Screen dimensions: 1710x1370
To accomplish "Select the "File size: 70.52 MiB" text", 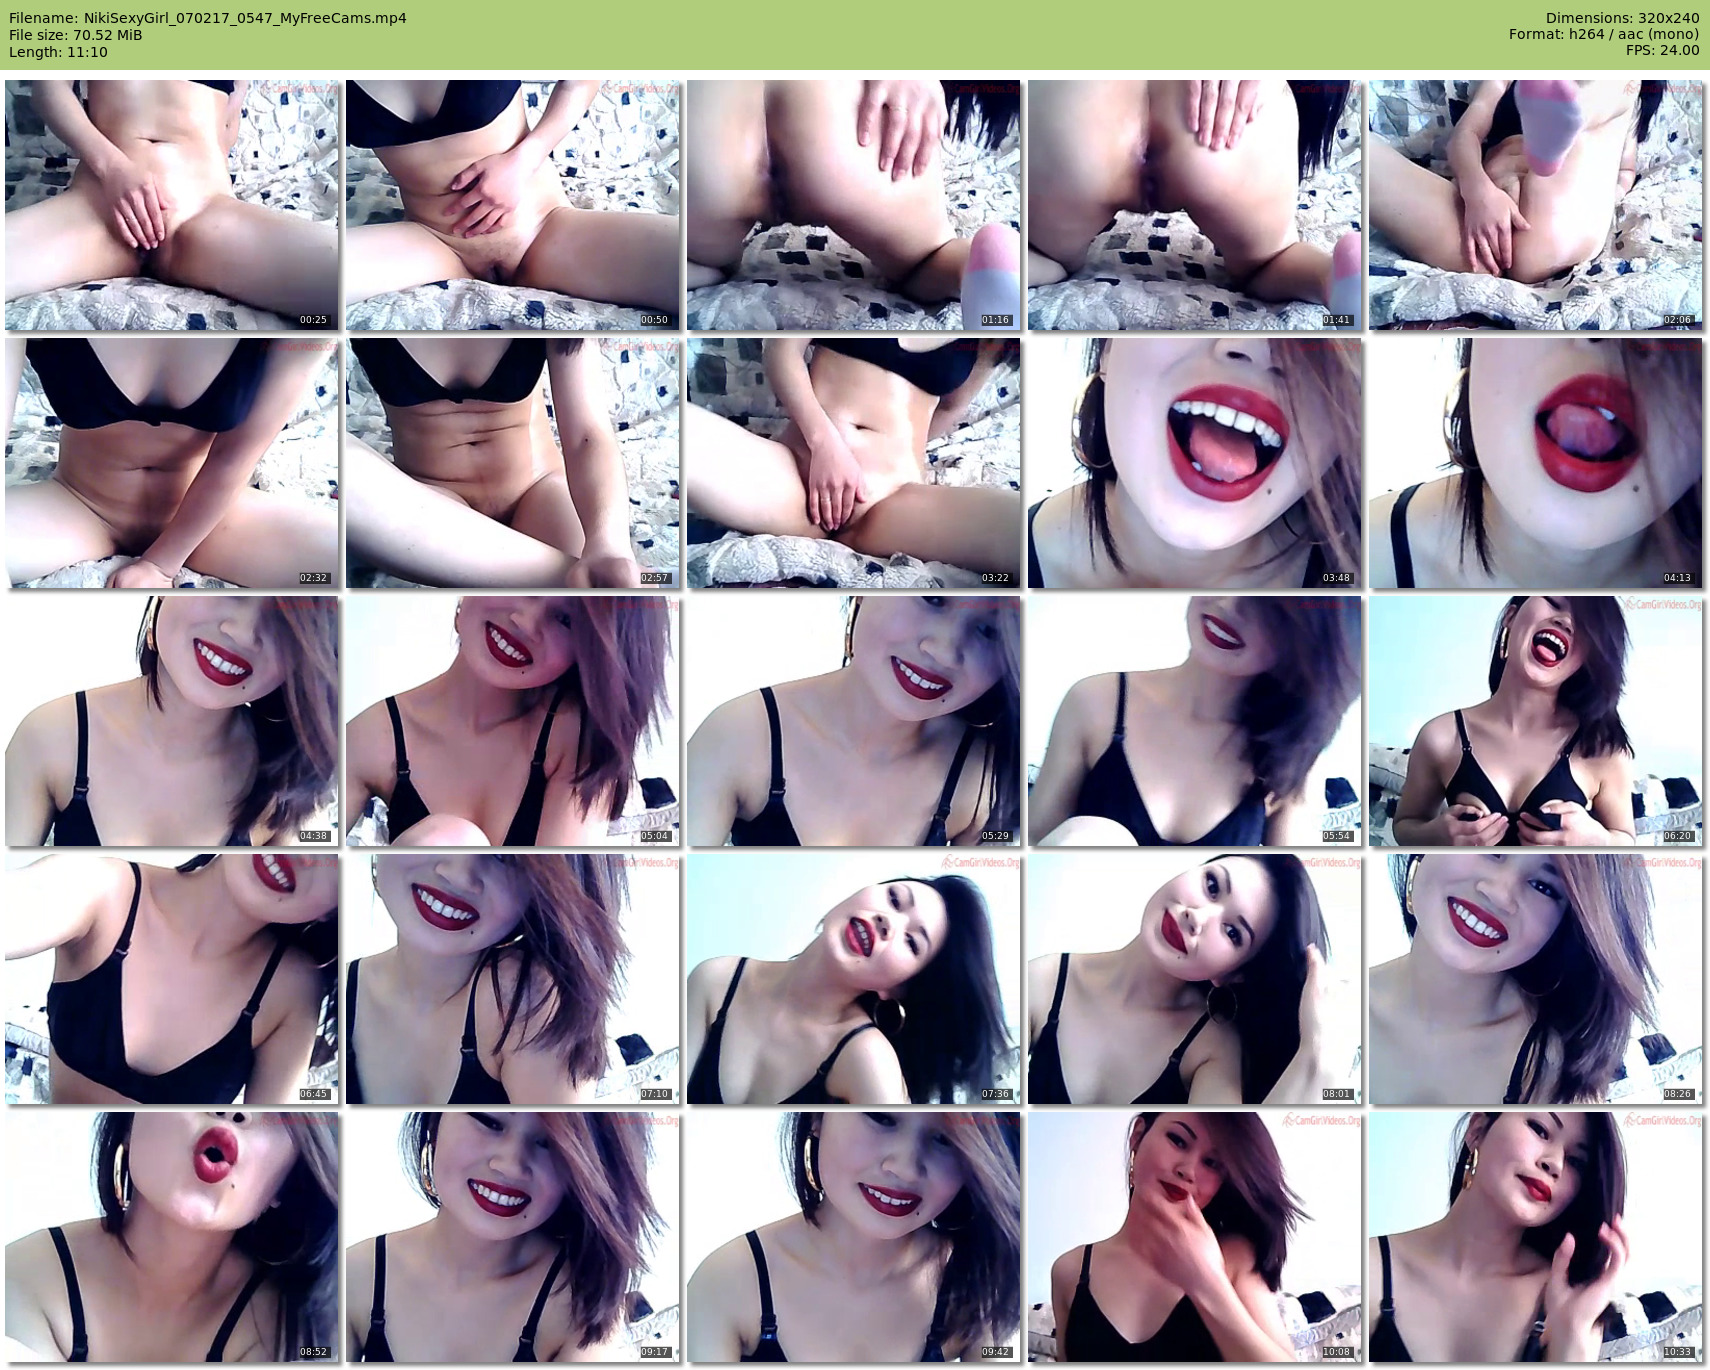I will coord(76,35).
